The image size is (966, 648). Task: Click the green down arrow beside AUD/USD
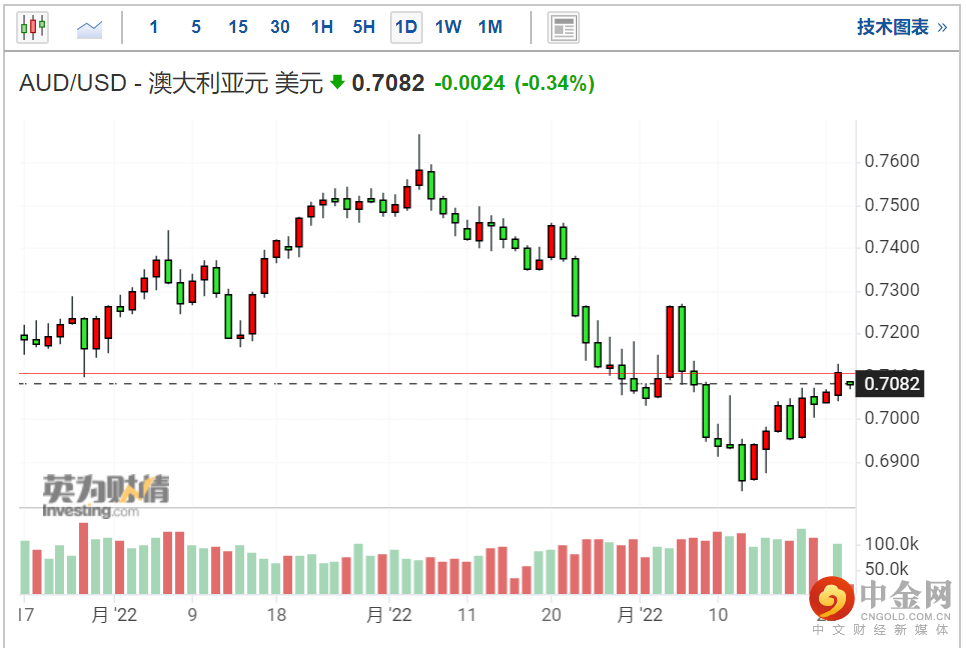point(337,83)
